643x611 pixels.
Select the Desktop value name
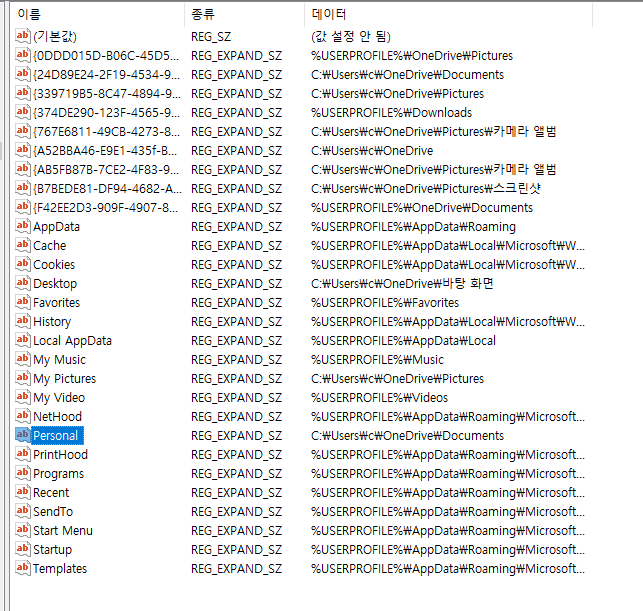(55, 284)
